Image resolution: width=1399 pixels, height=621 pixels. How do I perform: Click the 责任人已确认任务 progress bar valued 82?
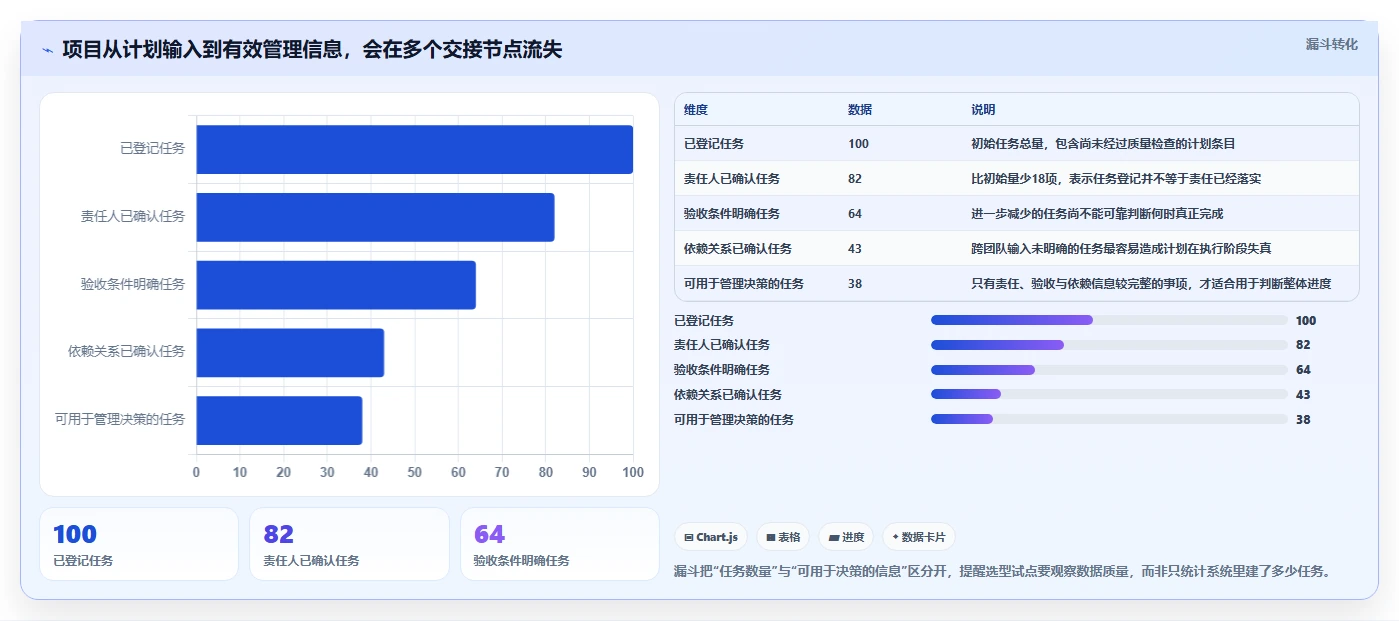1109,345
